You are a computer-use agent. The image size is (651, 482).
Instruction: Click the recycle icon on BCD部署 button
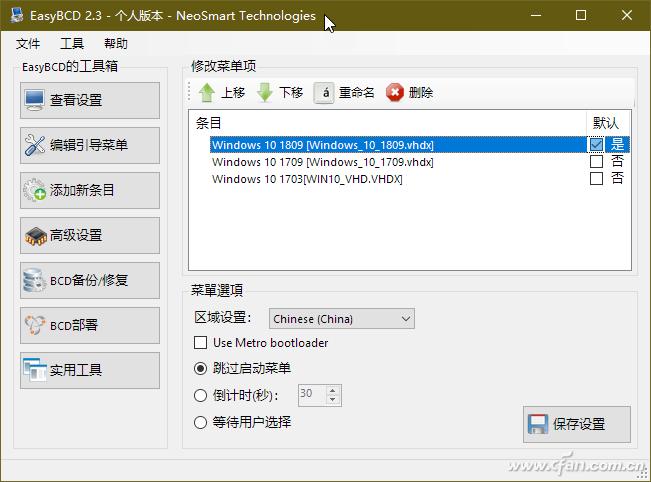(34, 325)
